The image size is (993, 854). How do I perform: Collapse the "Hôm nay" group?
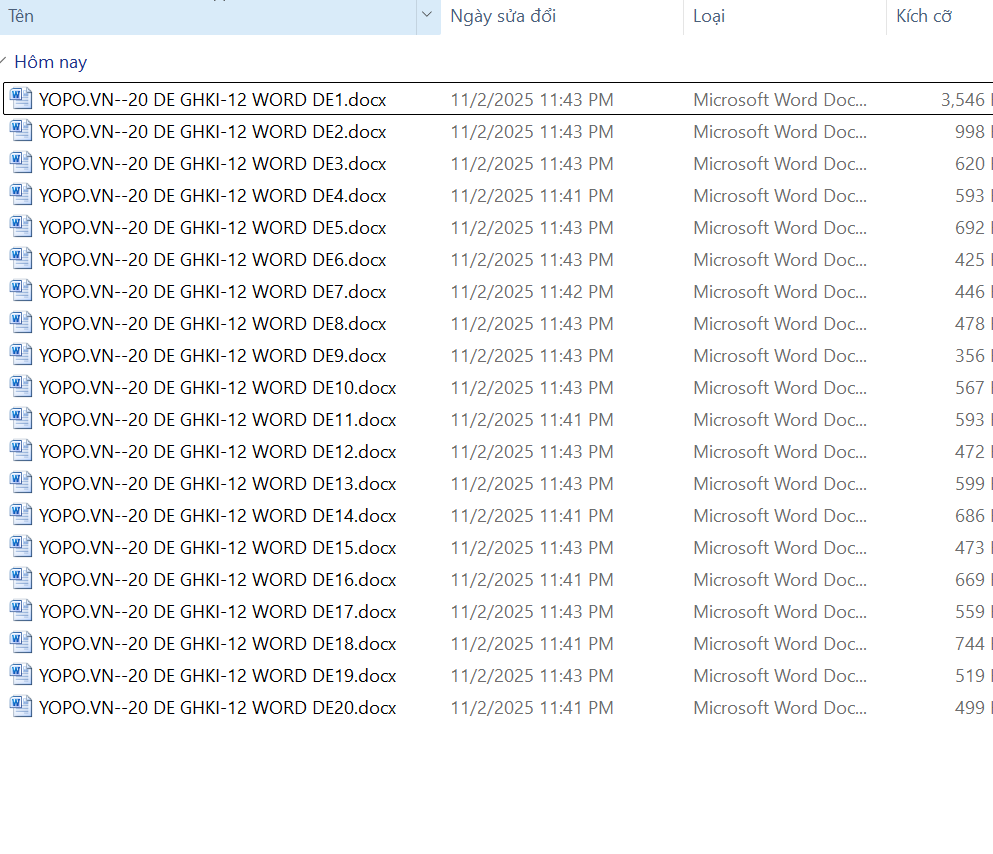(5, 62)
